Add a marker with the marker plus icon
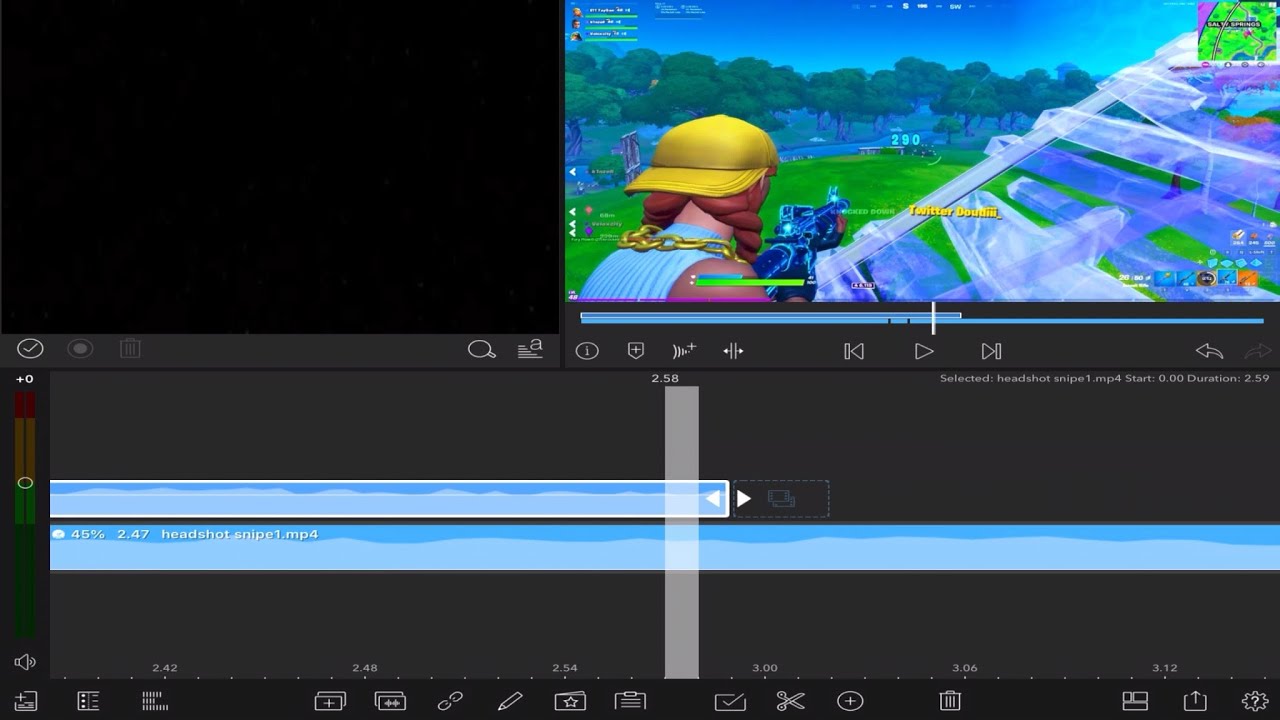The width and height of the screenshot is (1280, 720). pyautogui.click(x=636, y=350)
